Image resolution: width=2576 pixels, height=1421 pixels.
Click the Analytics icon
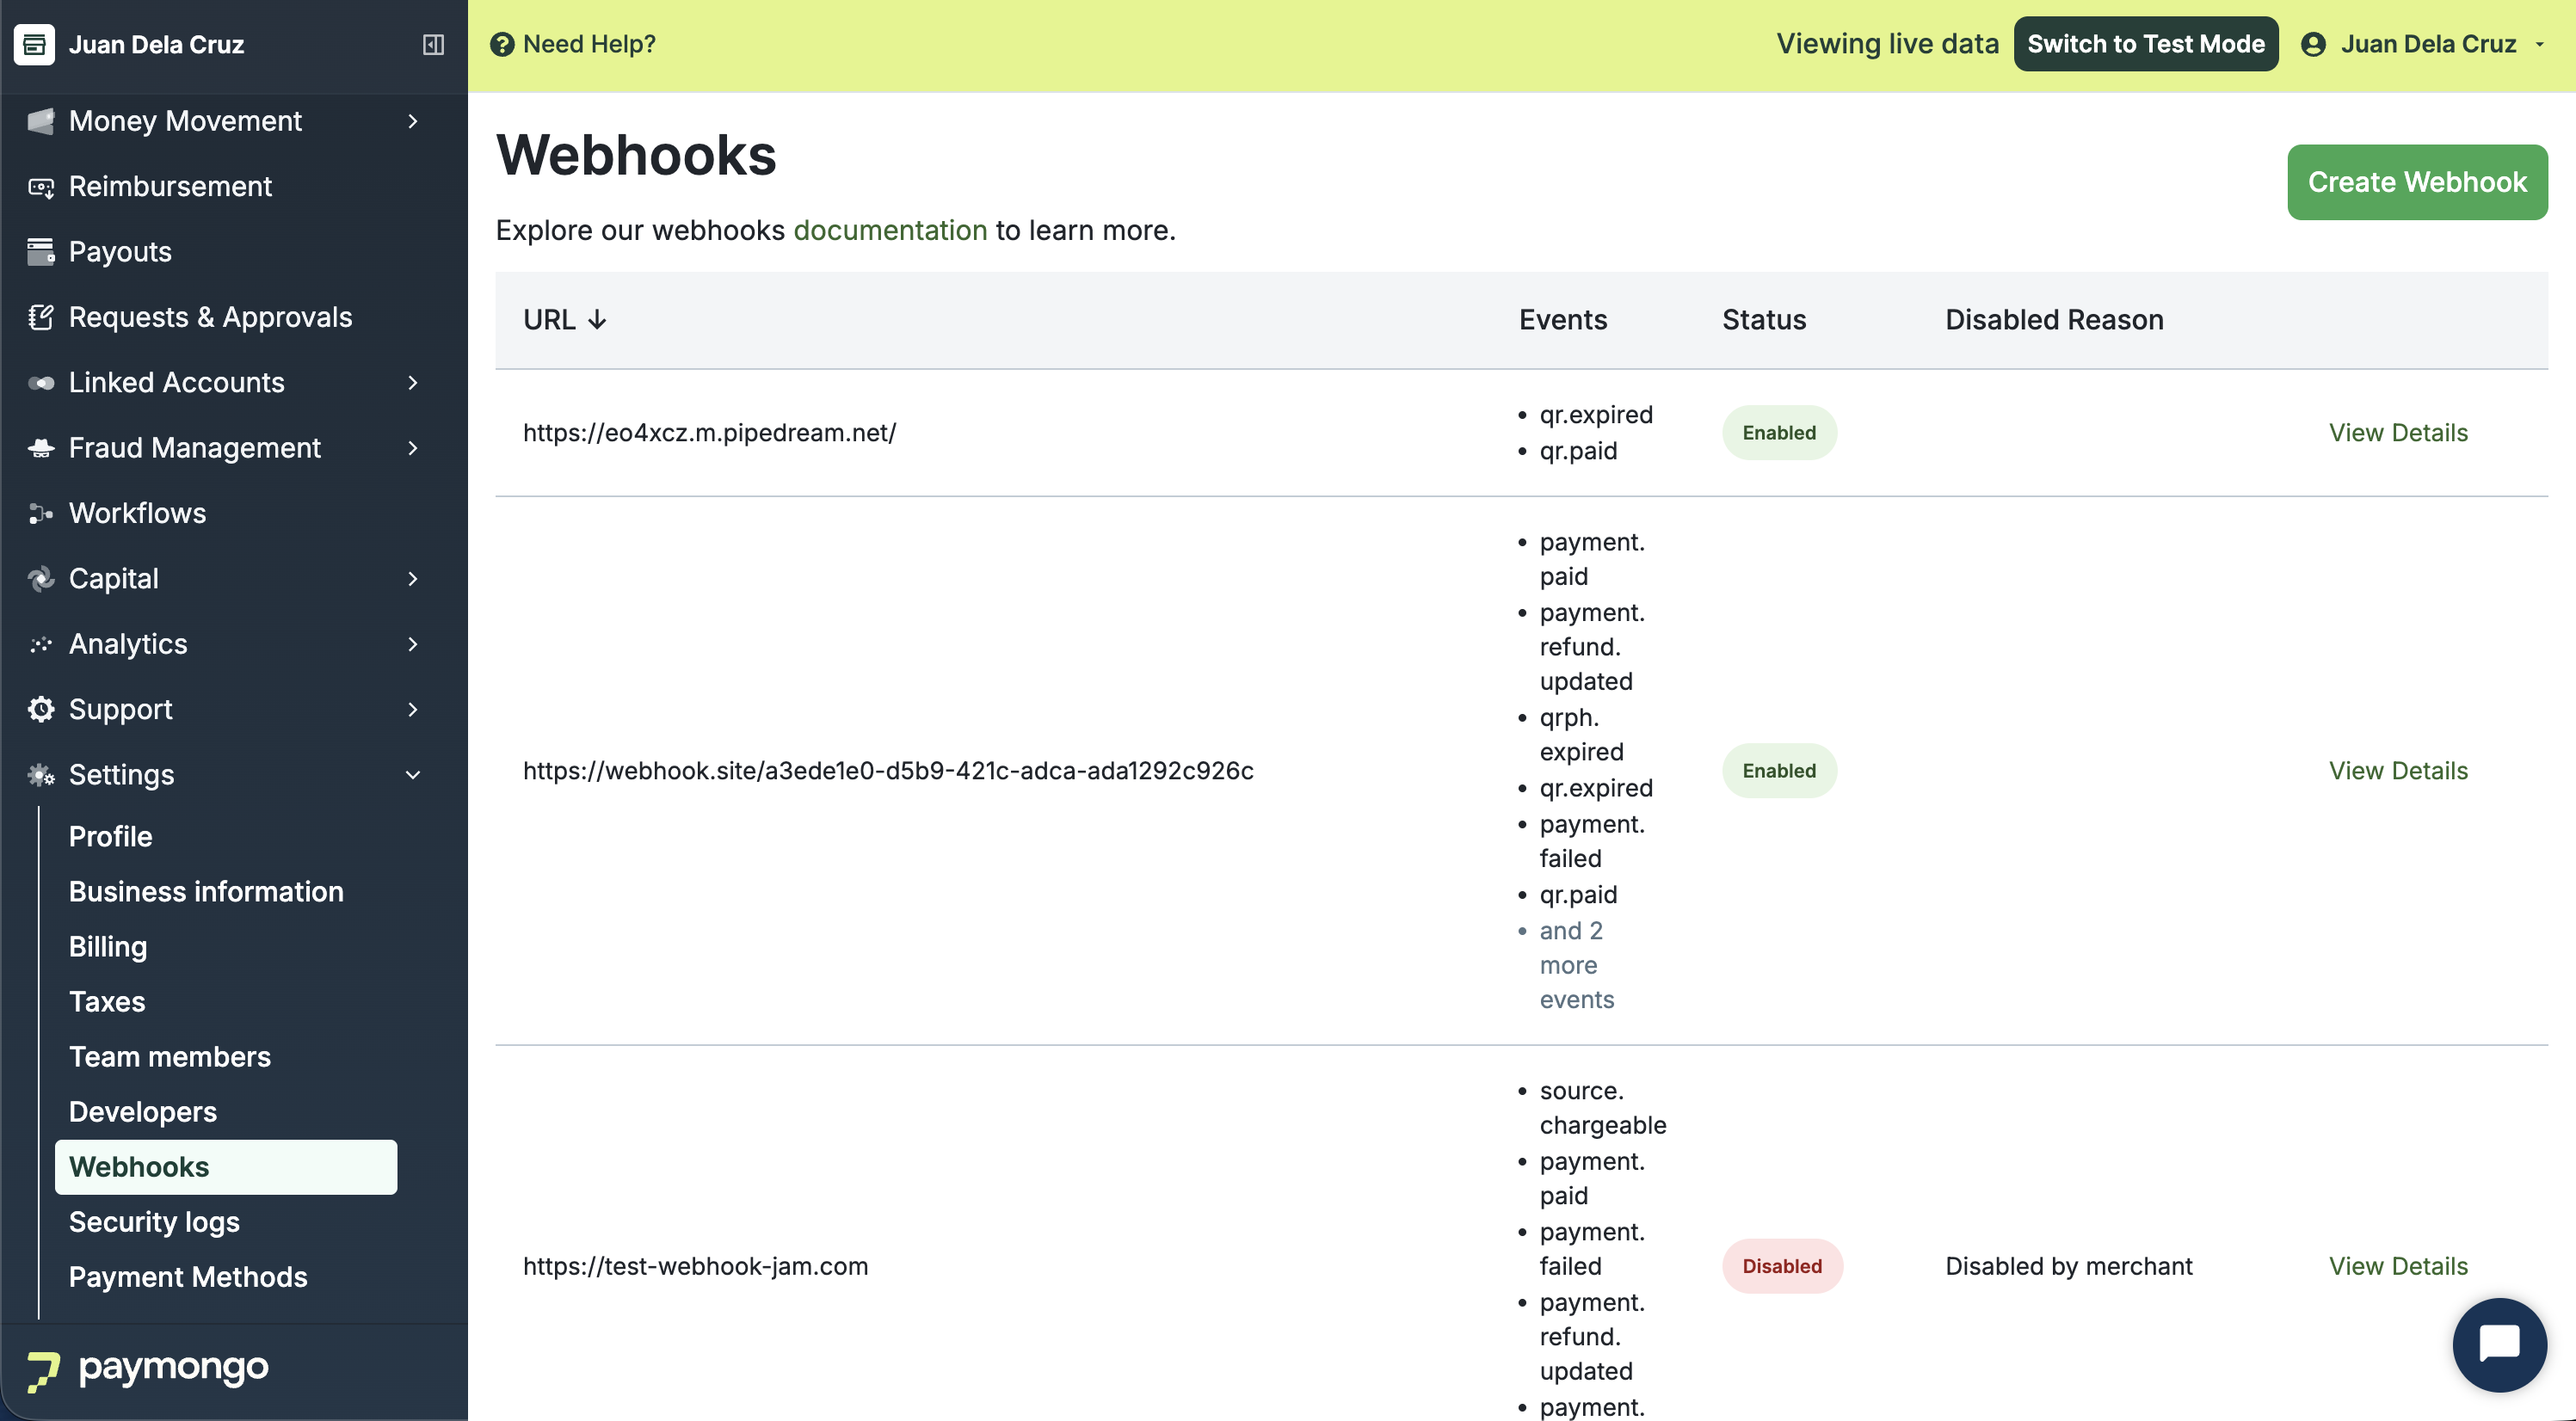pyautogui.click(x=41, y=644)
